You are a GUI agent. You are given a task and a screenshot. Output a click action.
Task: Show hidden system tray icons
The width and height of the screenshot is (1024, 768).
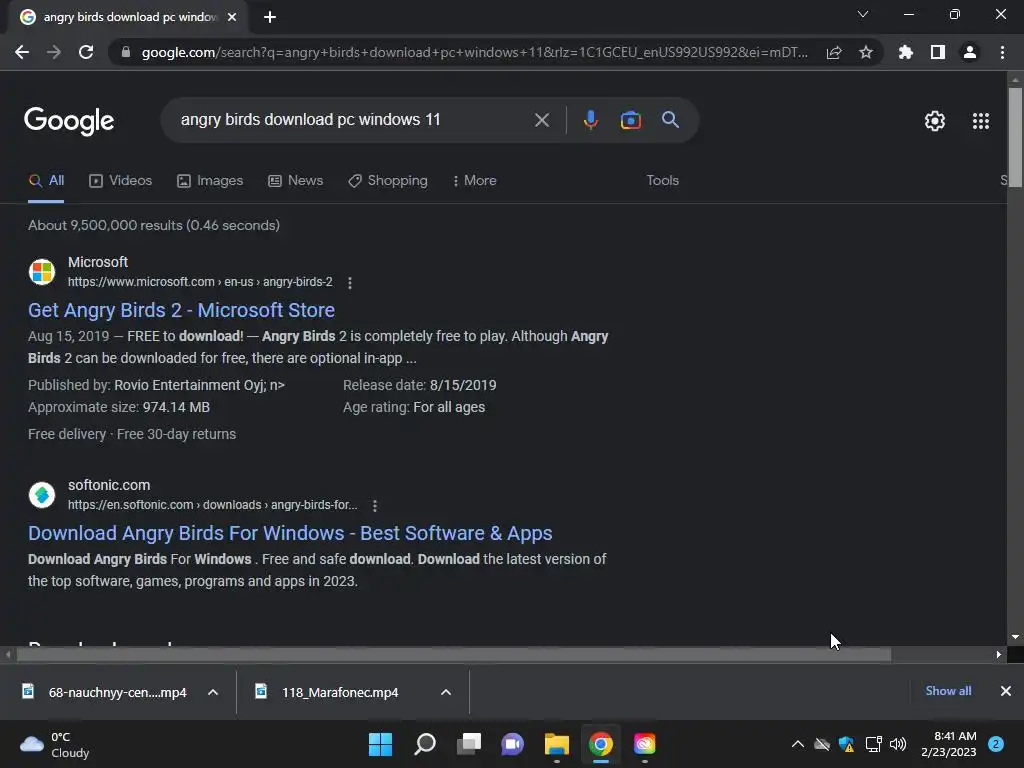point(797,744)
